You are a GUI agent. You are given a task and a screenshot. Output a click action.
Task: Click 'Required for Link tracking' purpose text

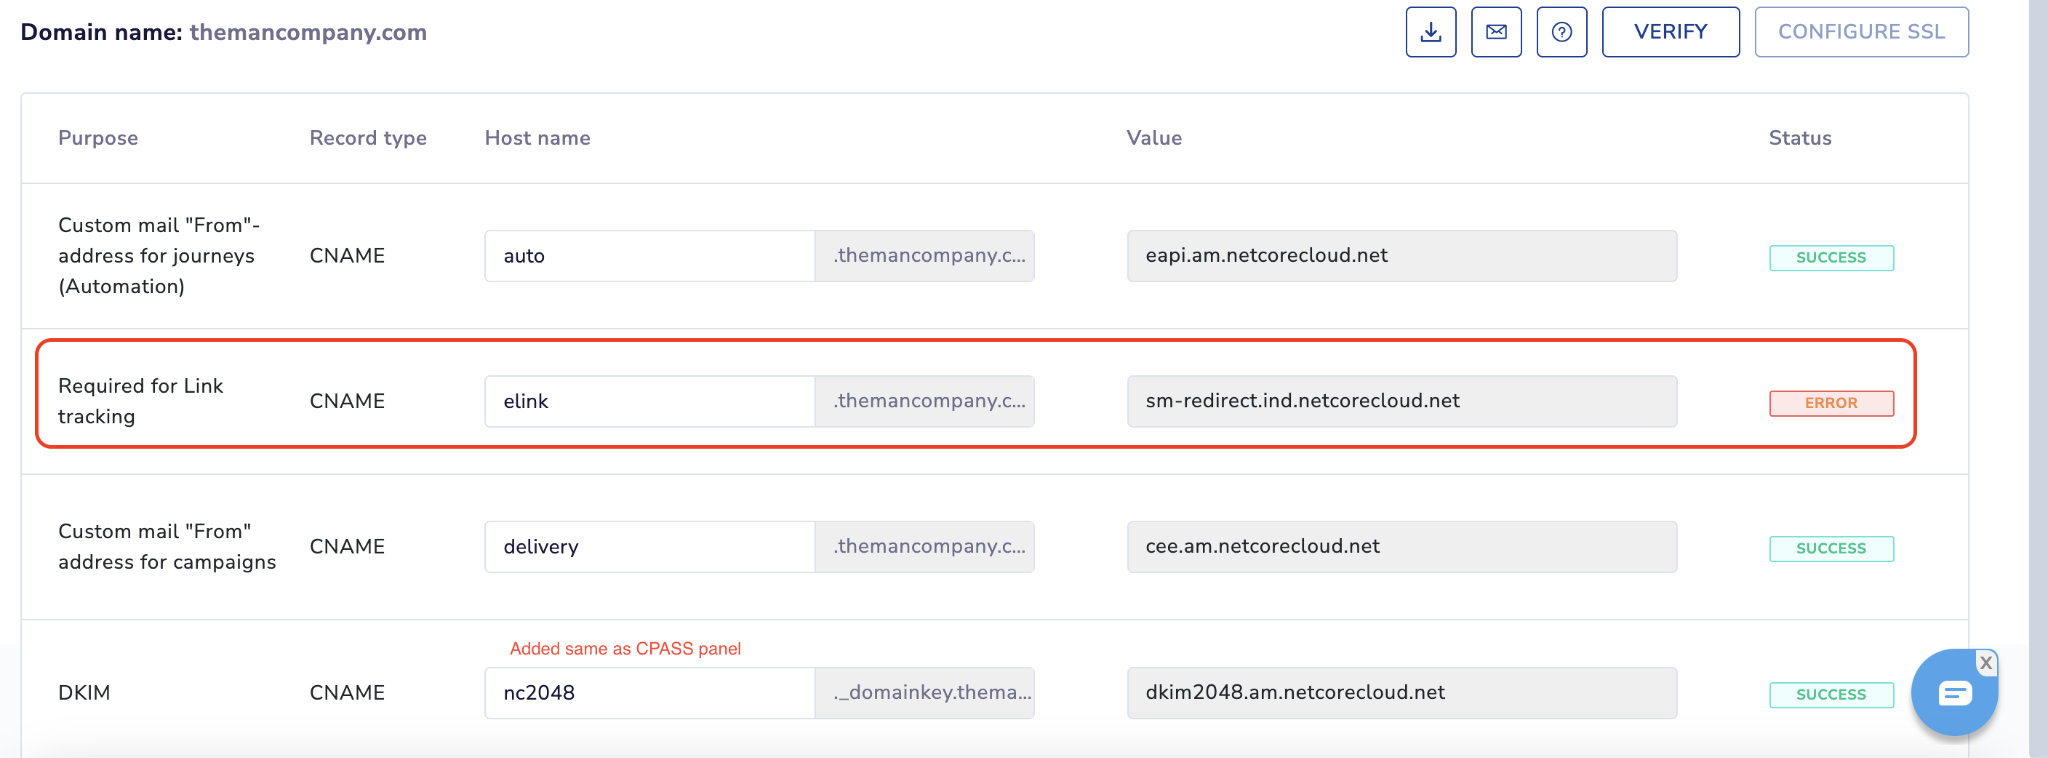point(141,401)
